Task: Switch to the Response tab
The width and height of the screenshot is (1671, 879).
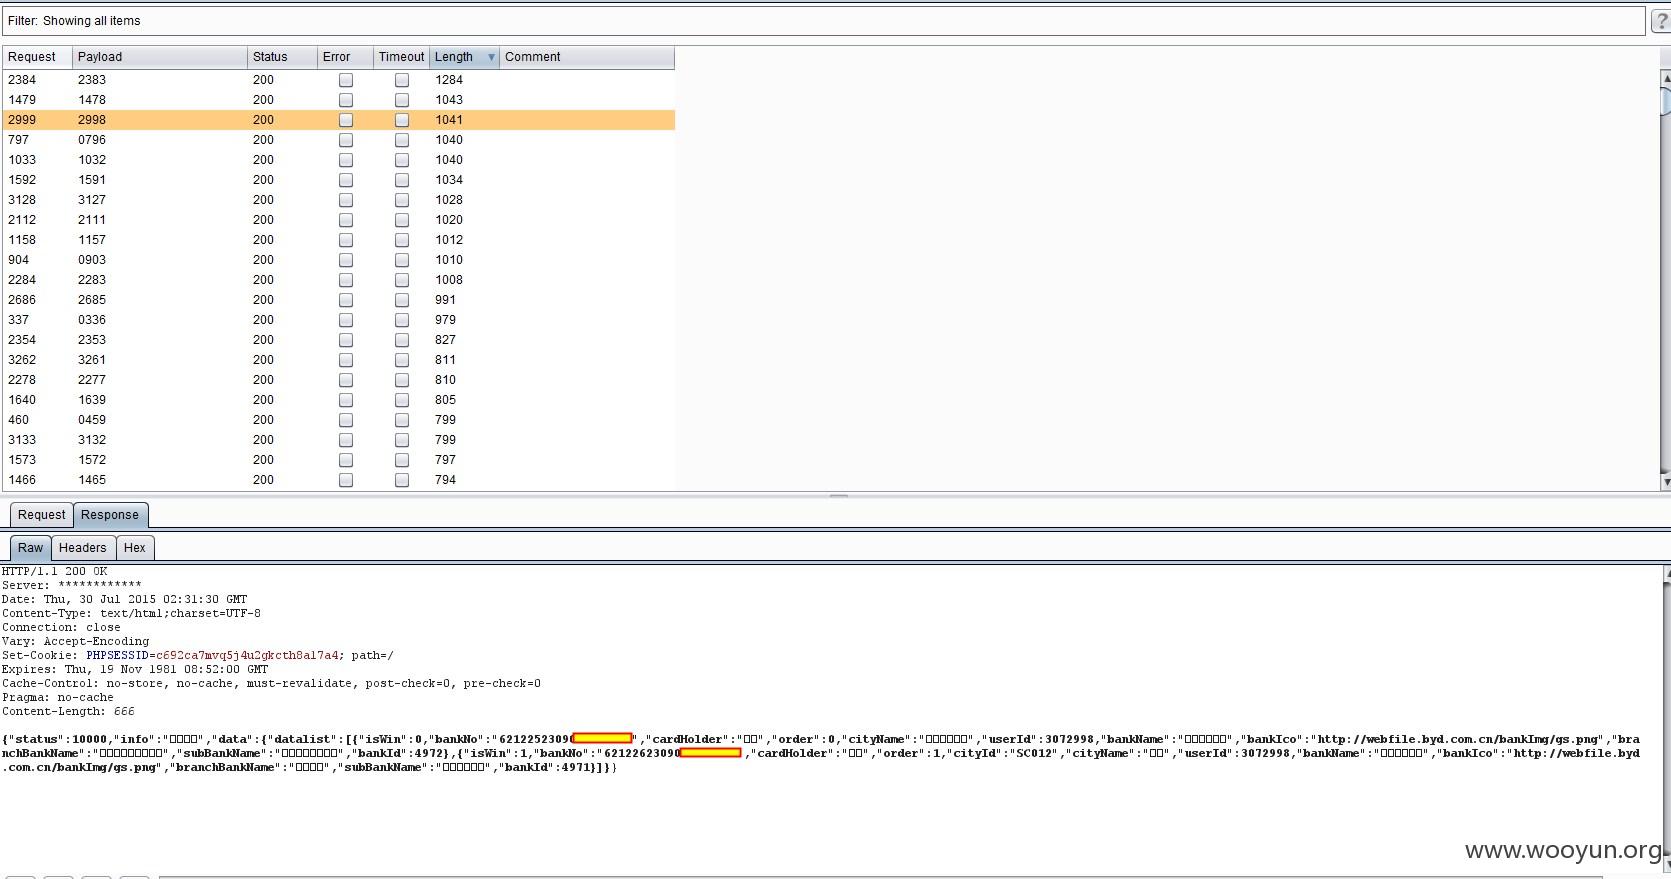Action: pyautogui.click(x=110, y=515)
